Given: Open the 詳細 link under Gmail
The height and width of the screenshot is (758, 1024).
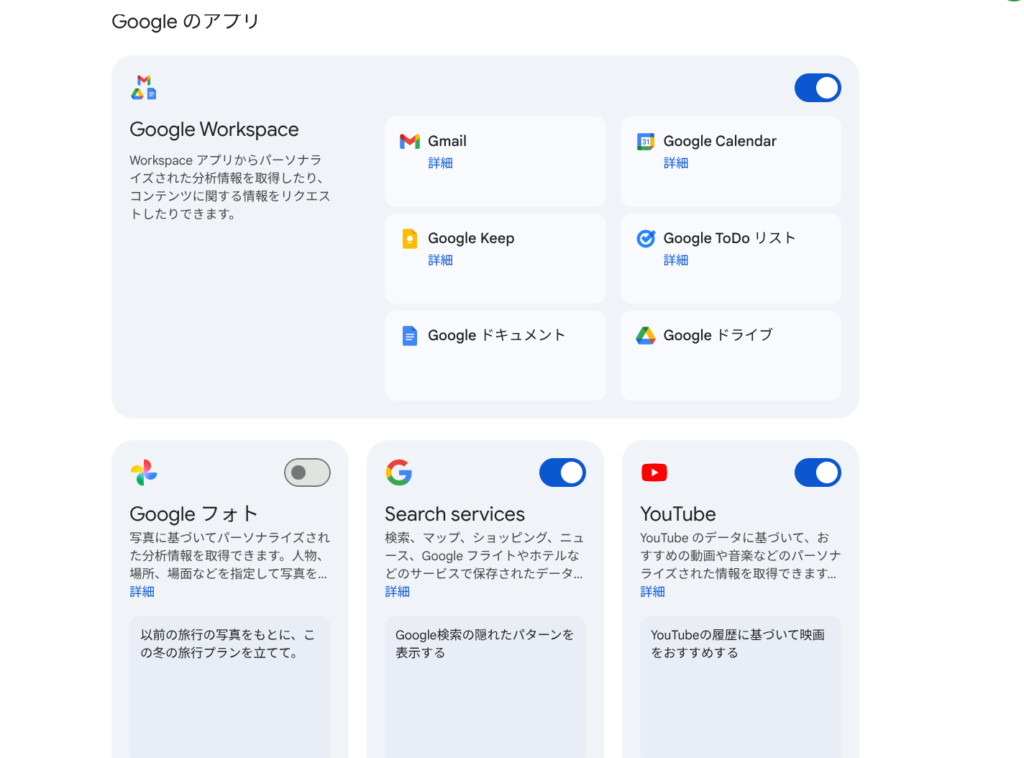Looking at the screenshot, I should [x=440, y=163].
